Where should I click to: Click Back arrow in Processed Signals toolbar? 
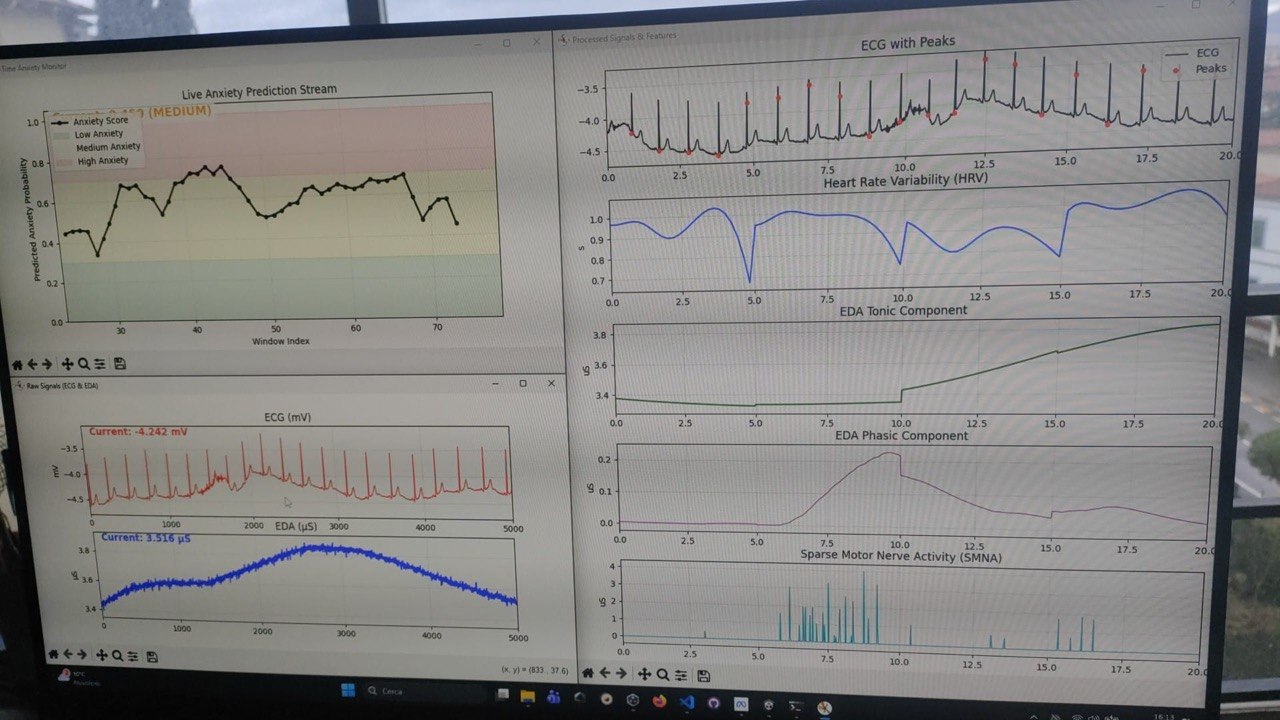pos(605,673)
